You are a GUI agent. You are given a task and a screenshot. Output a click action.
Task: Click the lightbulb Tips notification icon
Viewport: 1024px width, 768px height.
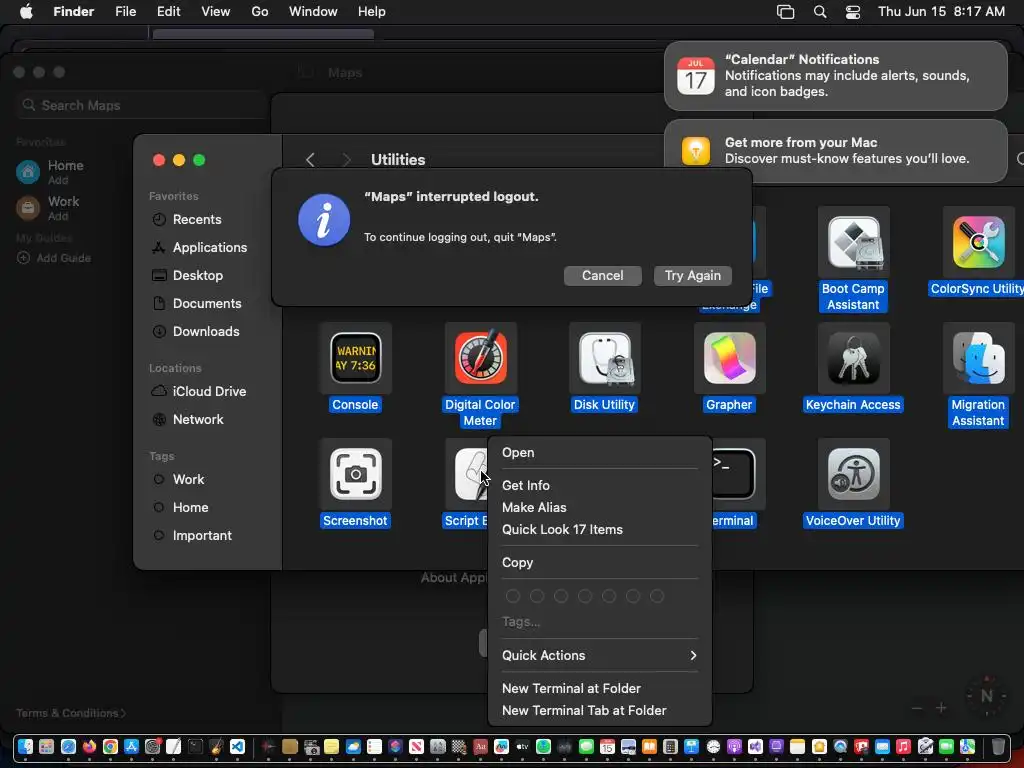696,151
